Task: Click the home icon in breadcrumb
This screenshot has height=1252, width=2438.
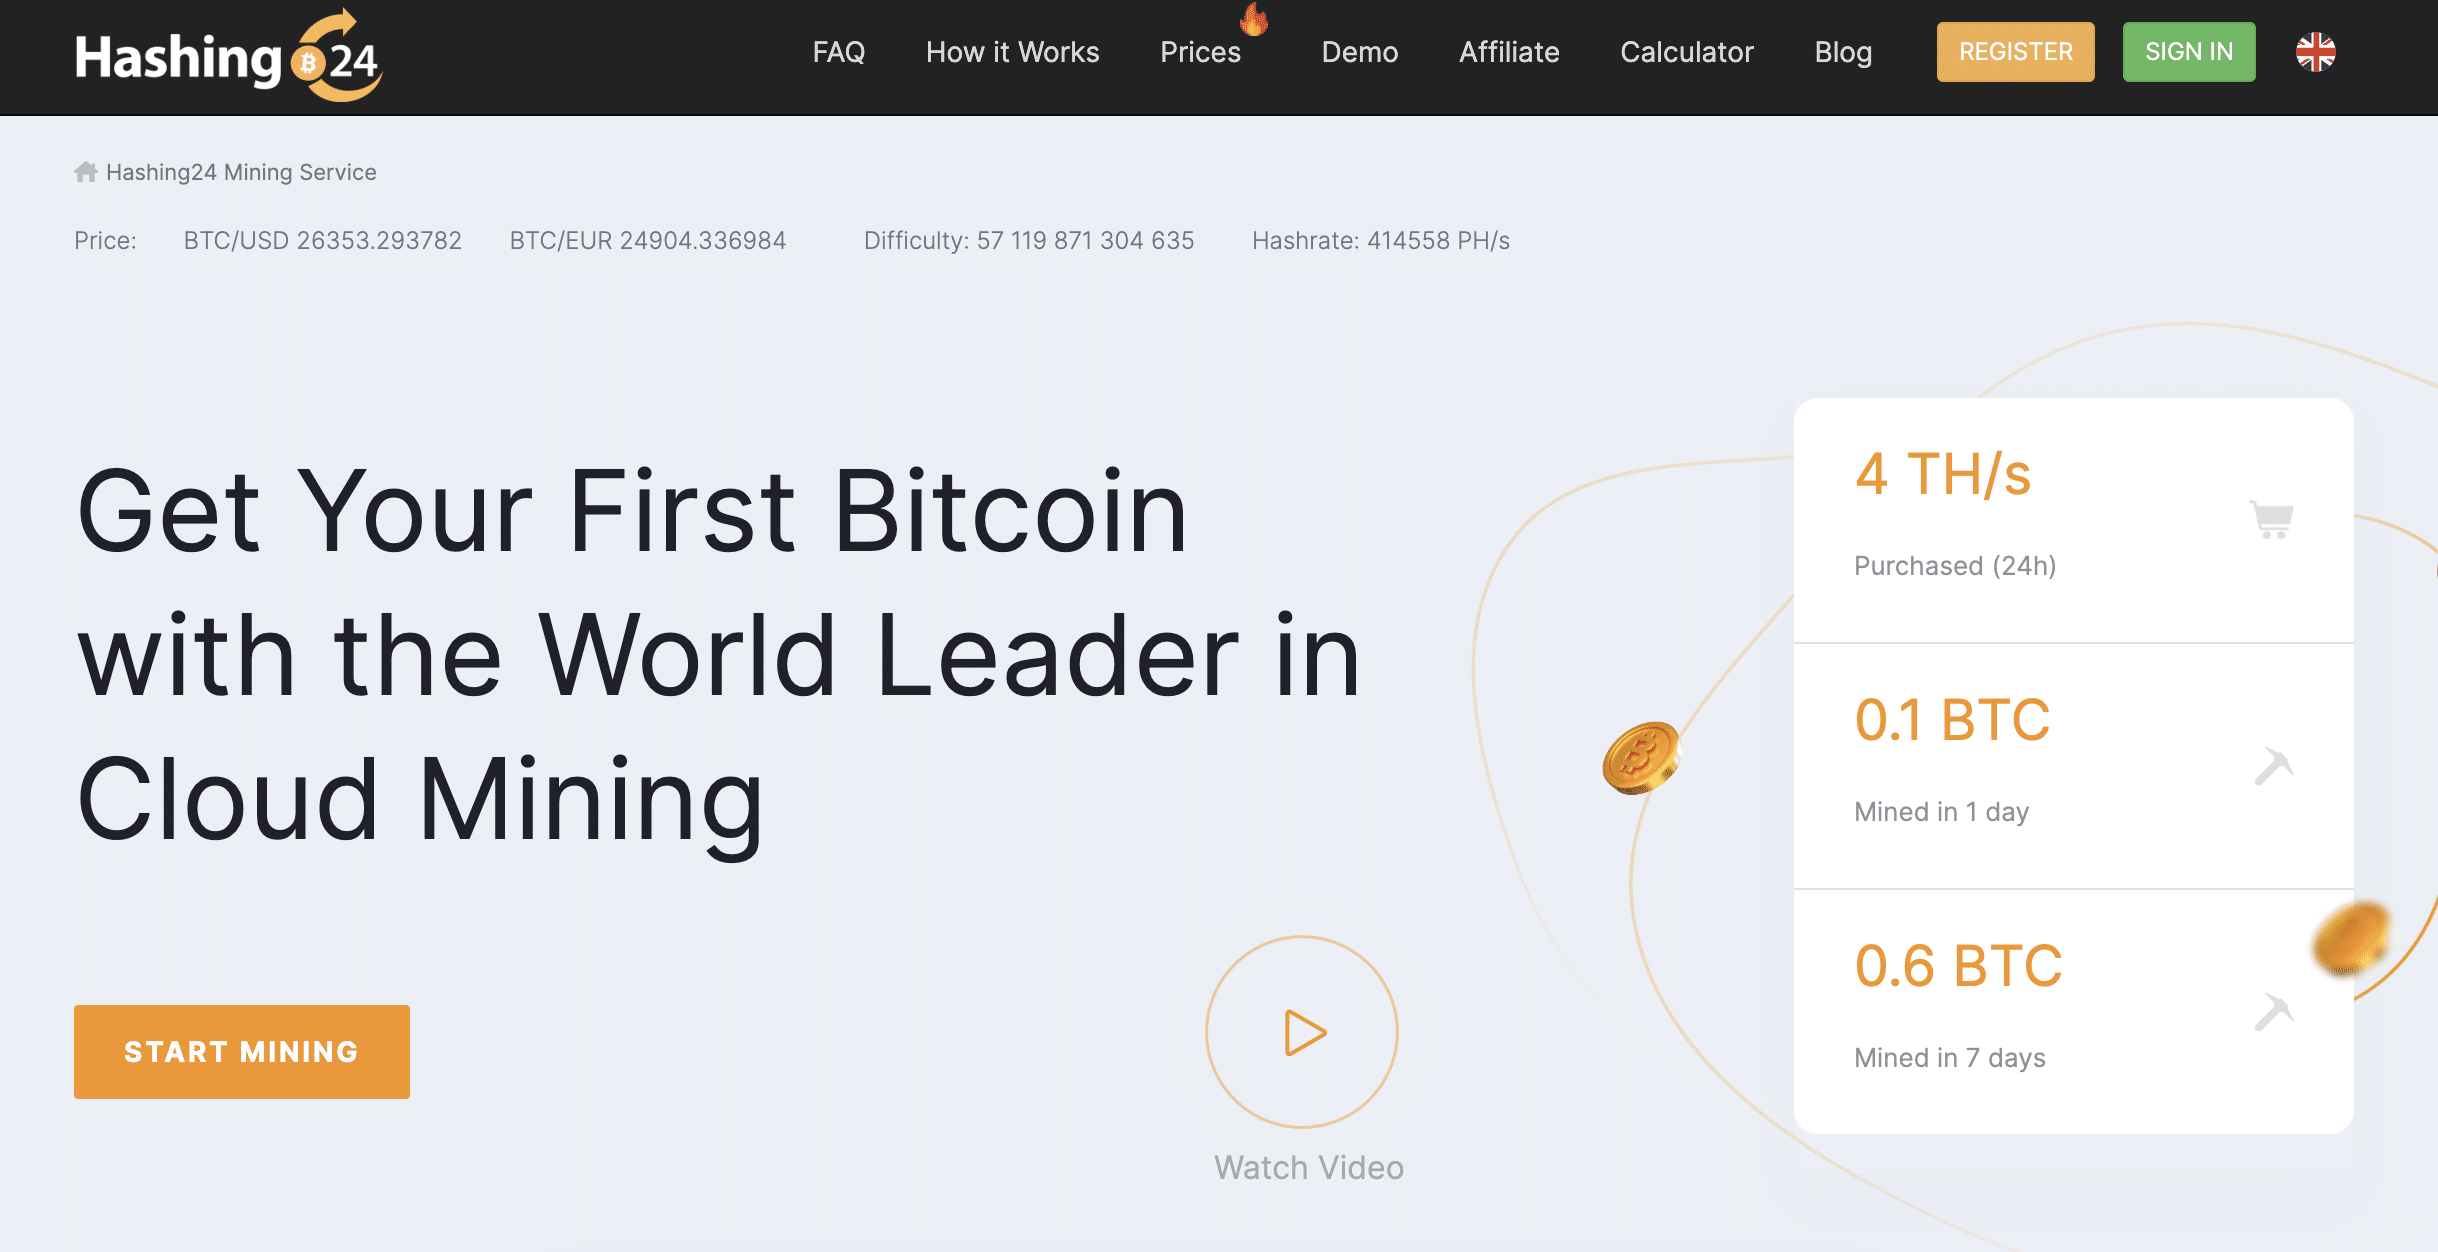Action: tap(85, 171)
